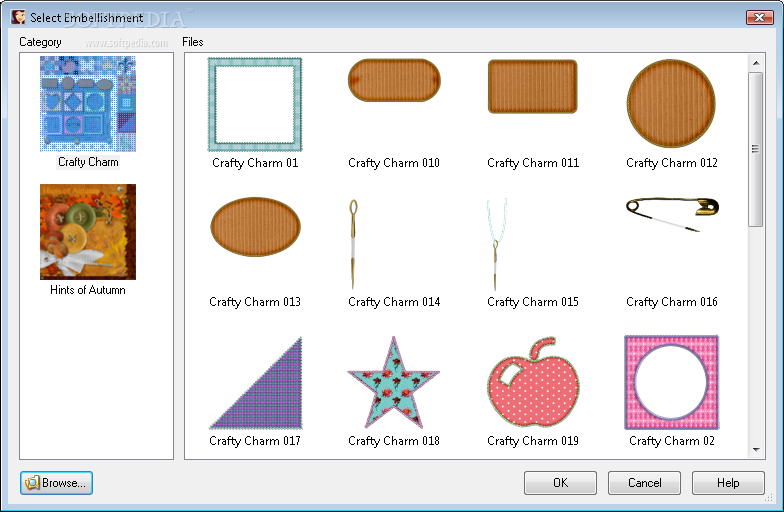Viewport: 784px width, 512px height.
Task: Open the Help button
Action: point(728,483)
